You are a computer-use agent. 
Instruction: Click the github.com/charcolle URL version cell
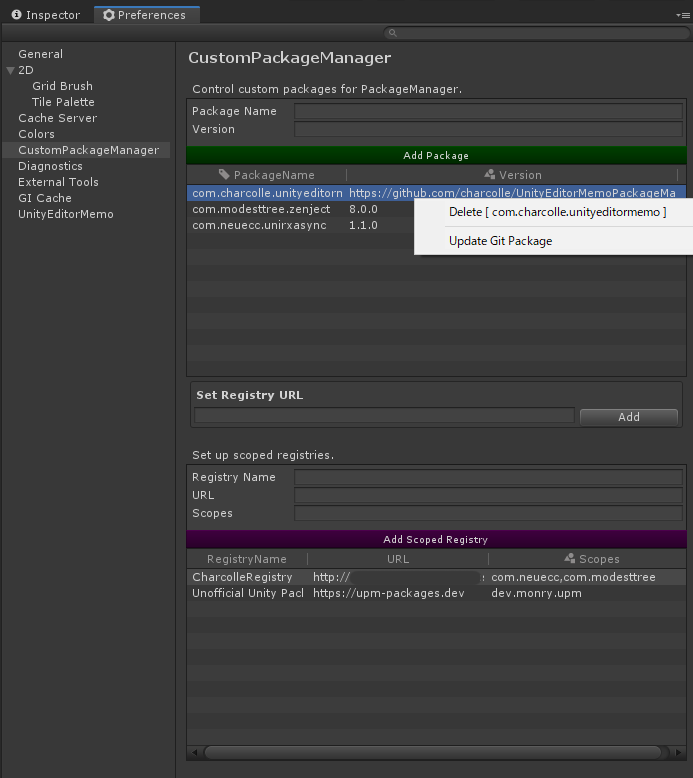pos(512,193)
